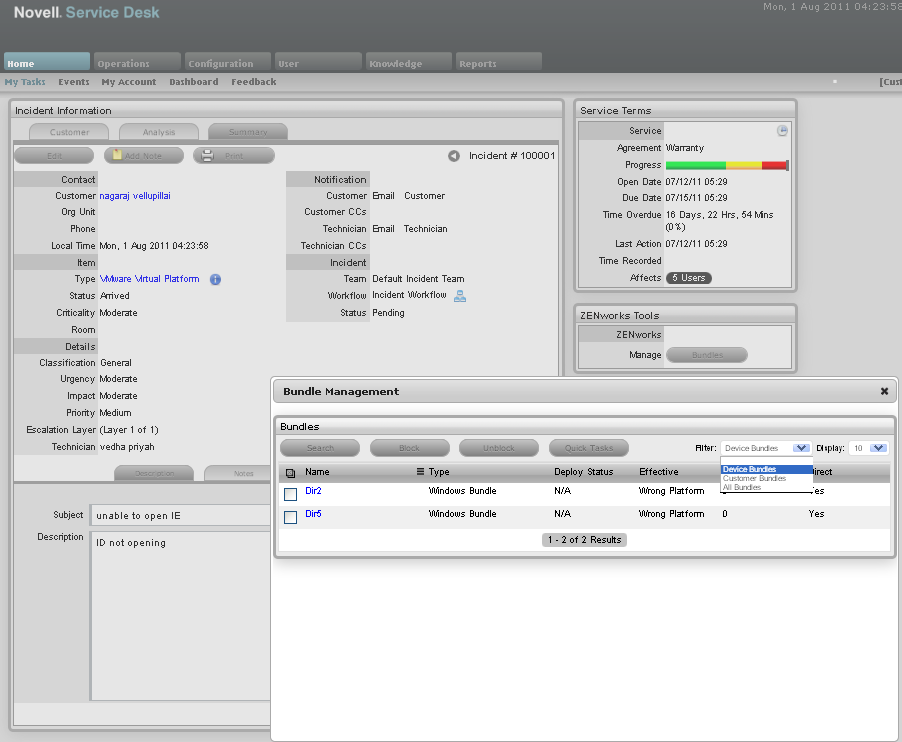902x742 pixels.
Task: Click the SLA progress bar
Action: coord(726,165)
